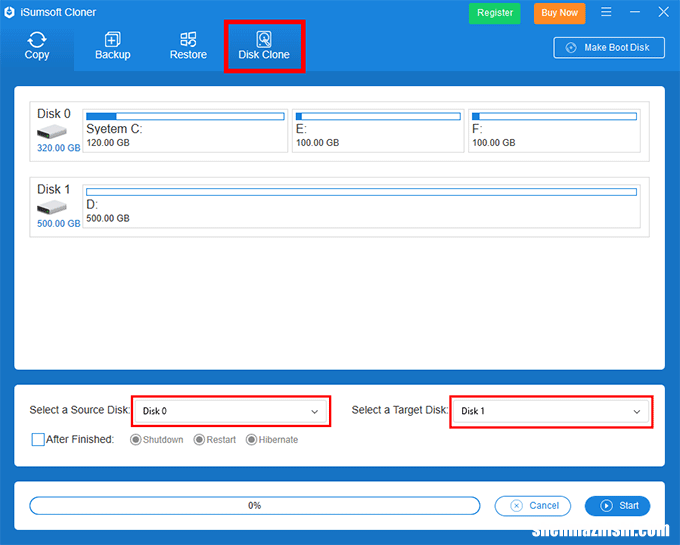
Task: Click the E: partition usage bar
Action: 378,116
